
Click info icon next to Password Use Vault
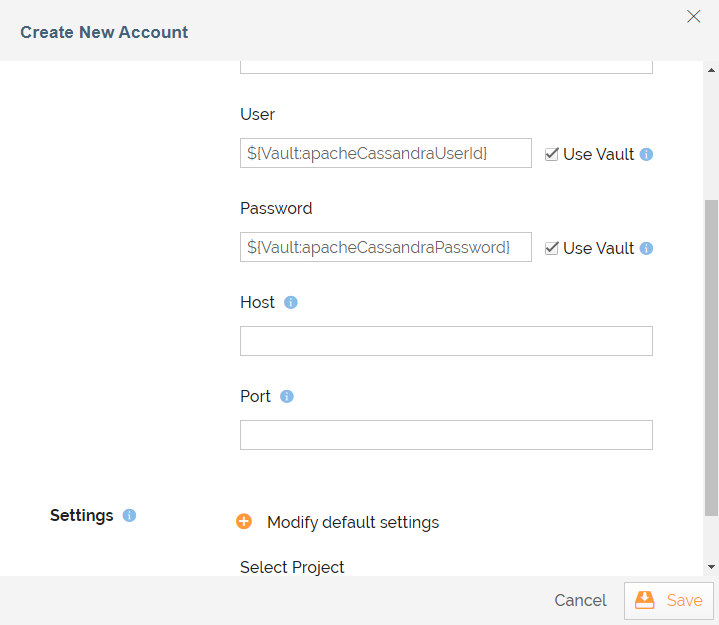pos(646,249)
